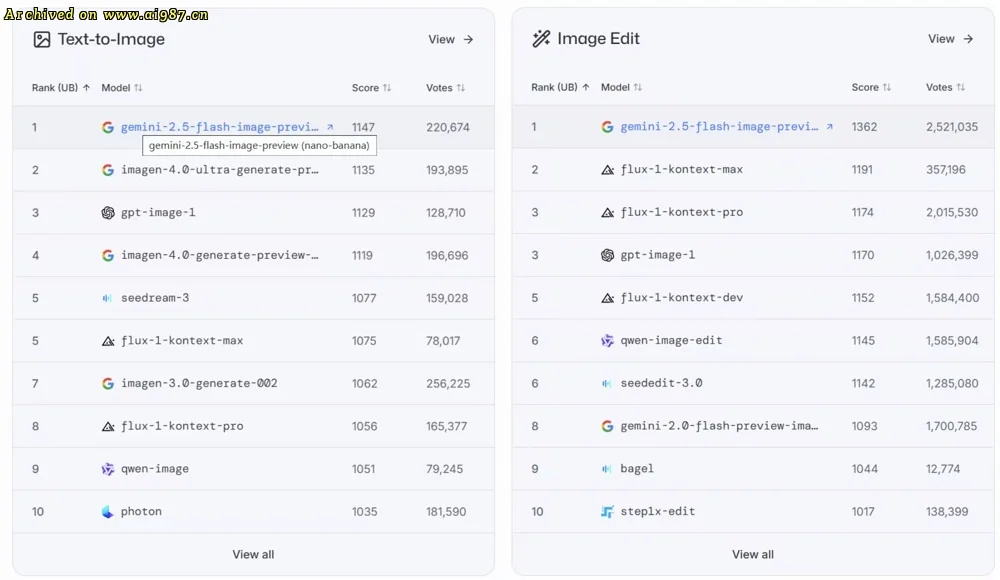Click the 256,225 votes value
Viewport: 1000px width, 580px height.
click(x=448, y=384)
